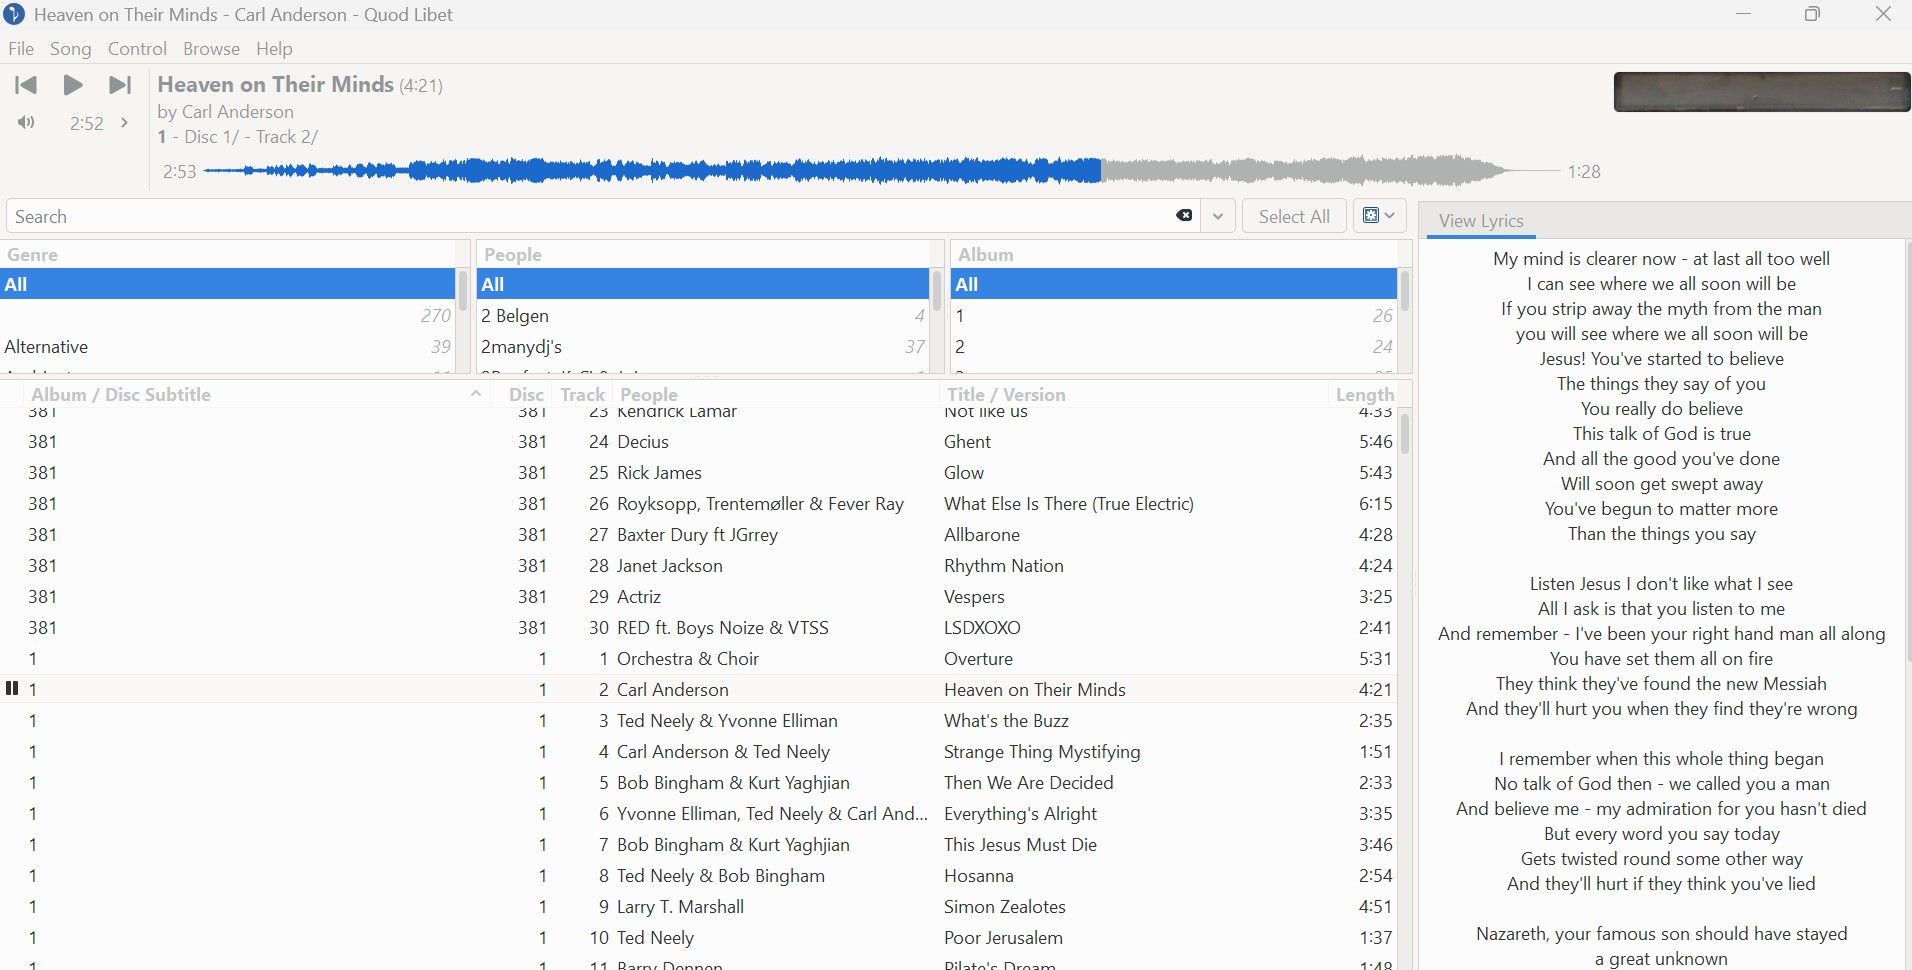Expand the chevron next to the time
The image size is (1912, 970).
coord(124,122)
